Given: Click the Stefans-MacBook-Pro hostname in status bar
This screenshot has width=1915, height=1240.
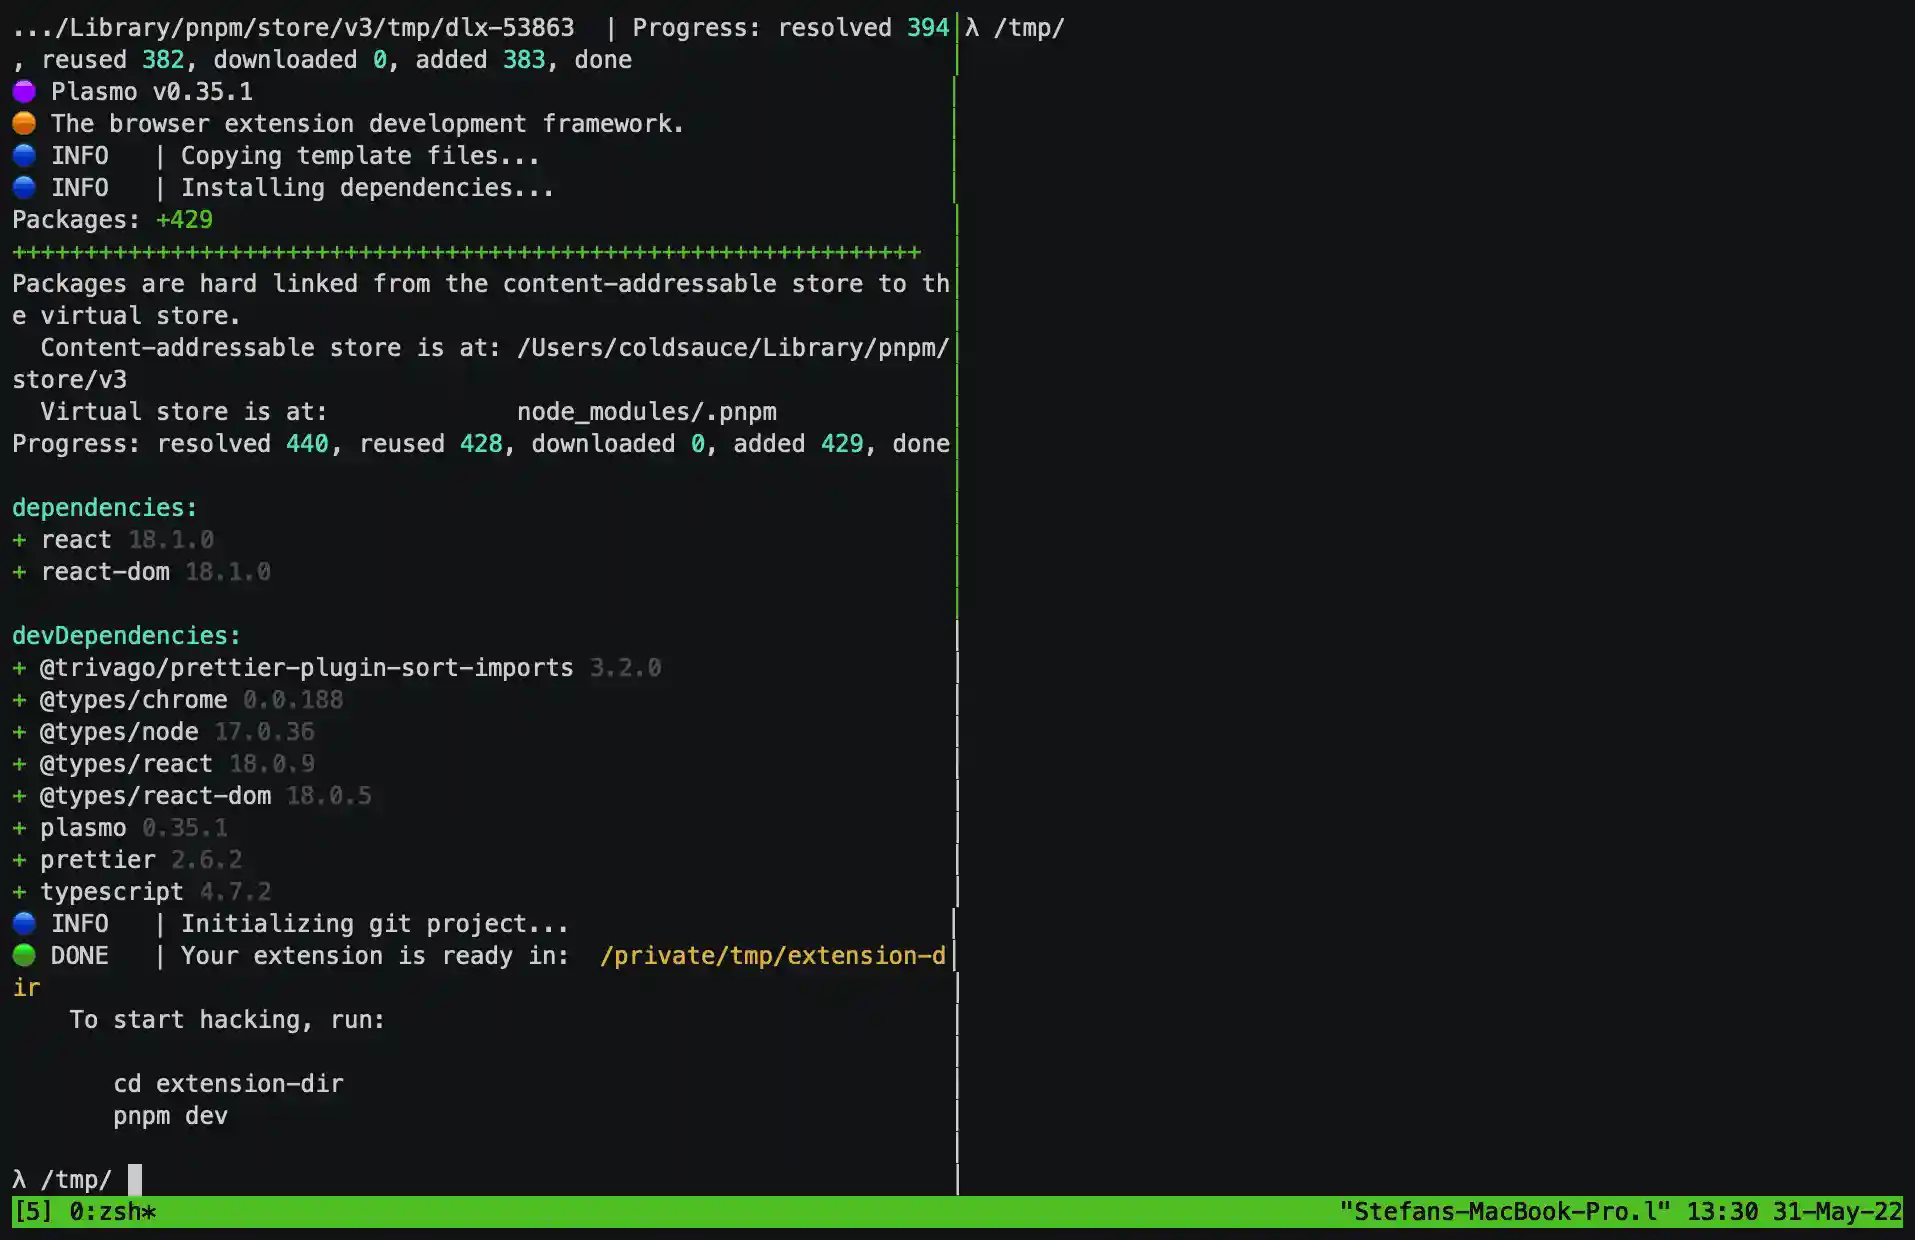Looking at the screenshot, I should pos(1500,1211).
